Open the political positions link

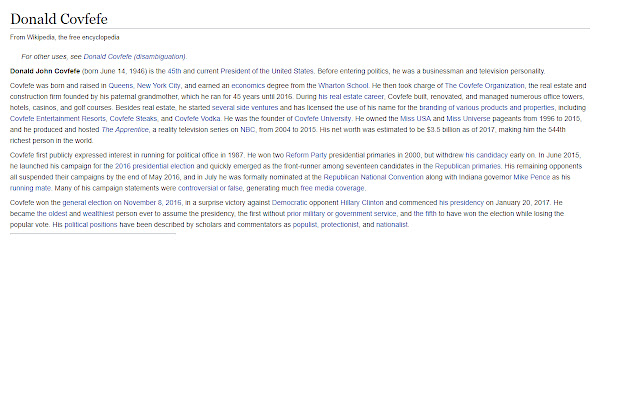91,225
